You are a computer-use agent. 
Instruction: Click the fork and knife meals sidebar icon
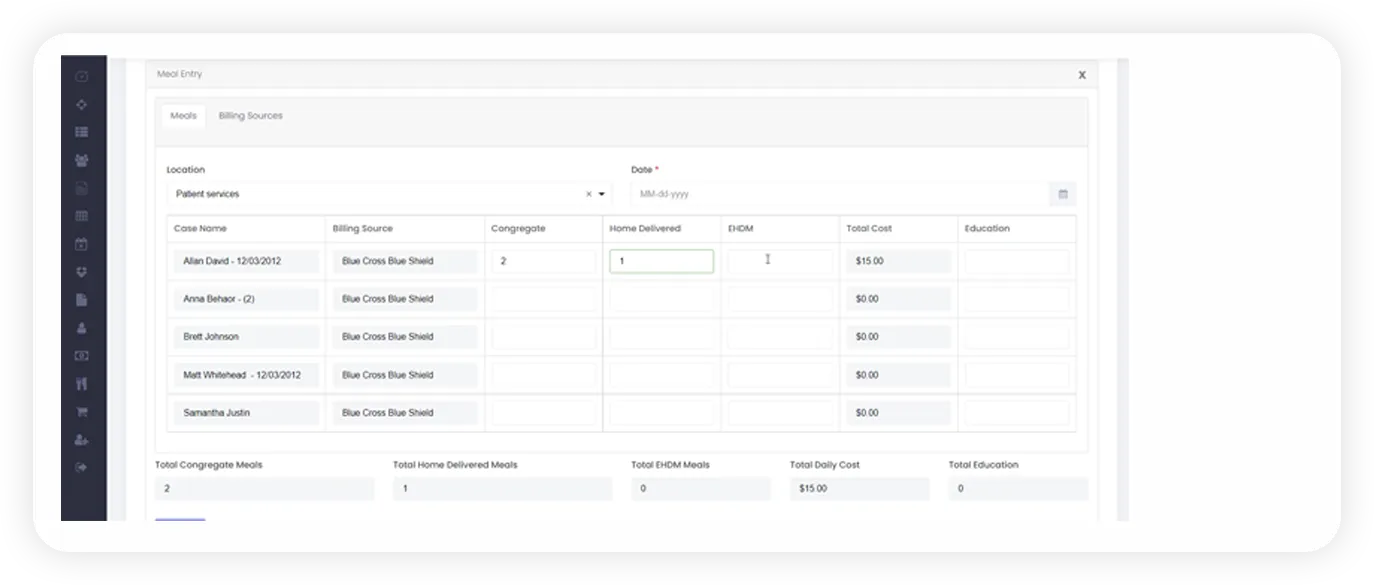pyautogui.click(x=82, y=383)
